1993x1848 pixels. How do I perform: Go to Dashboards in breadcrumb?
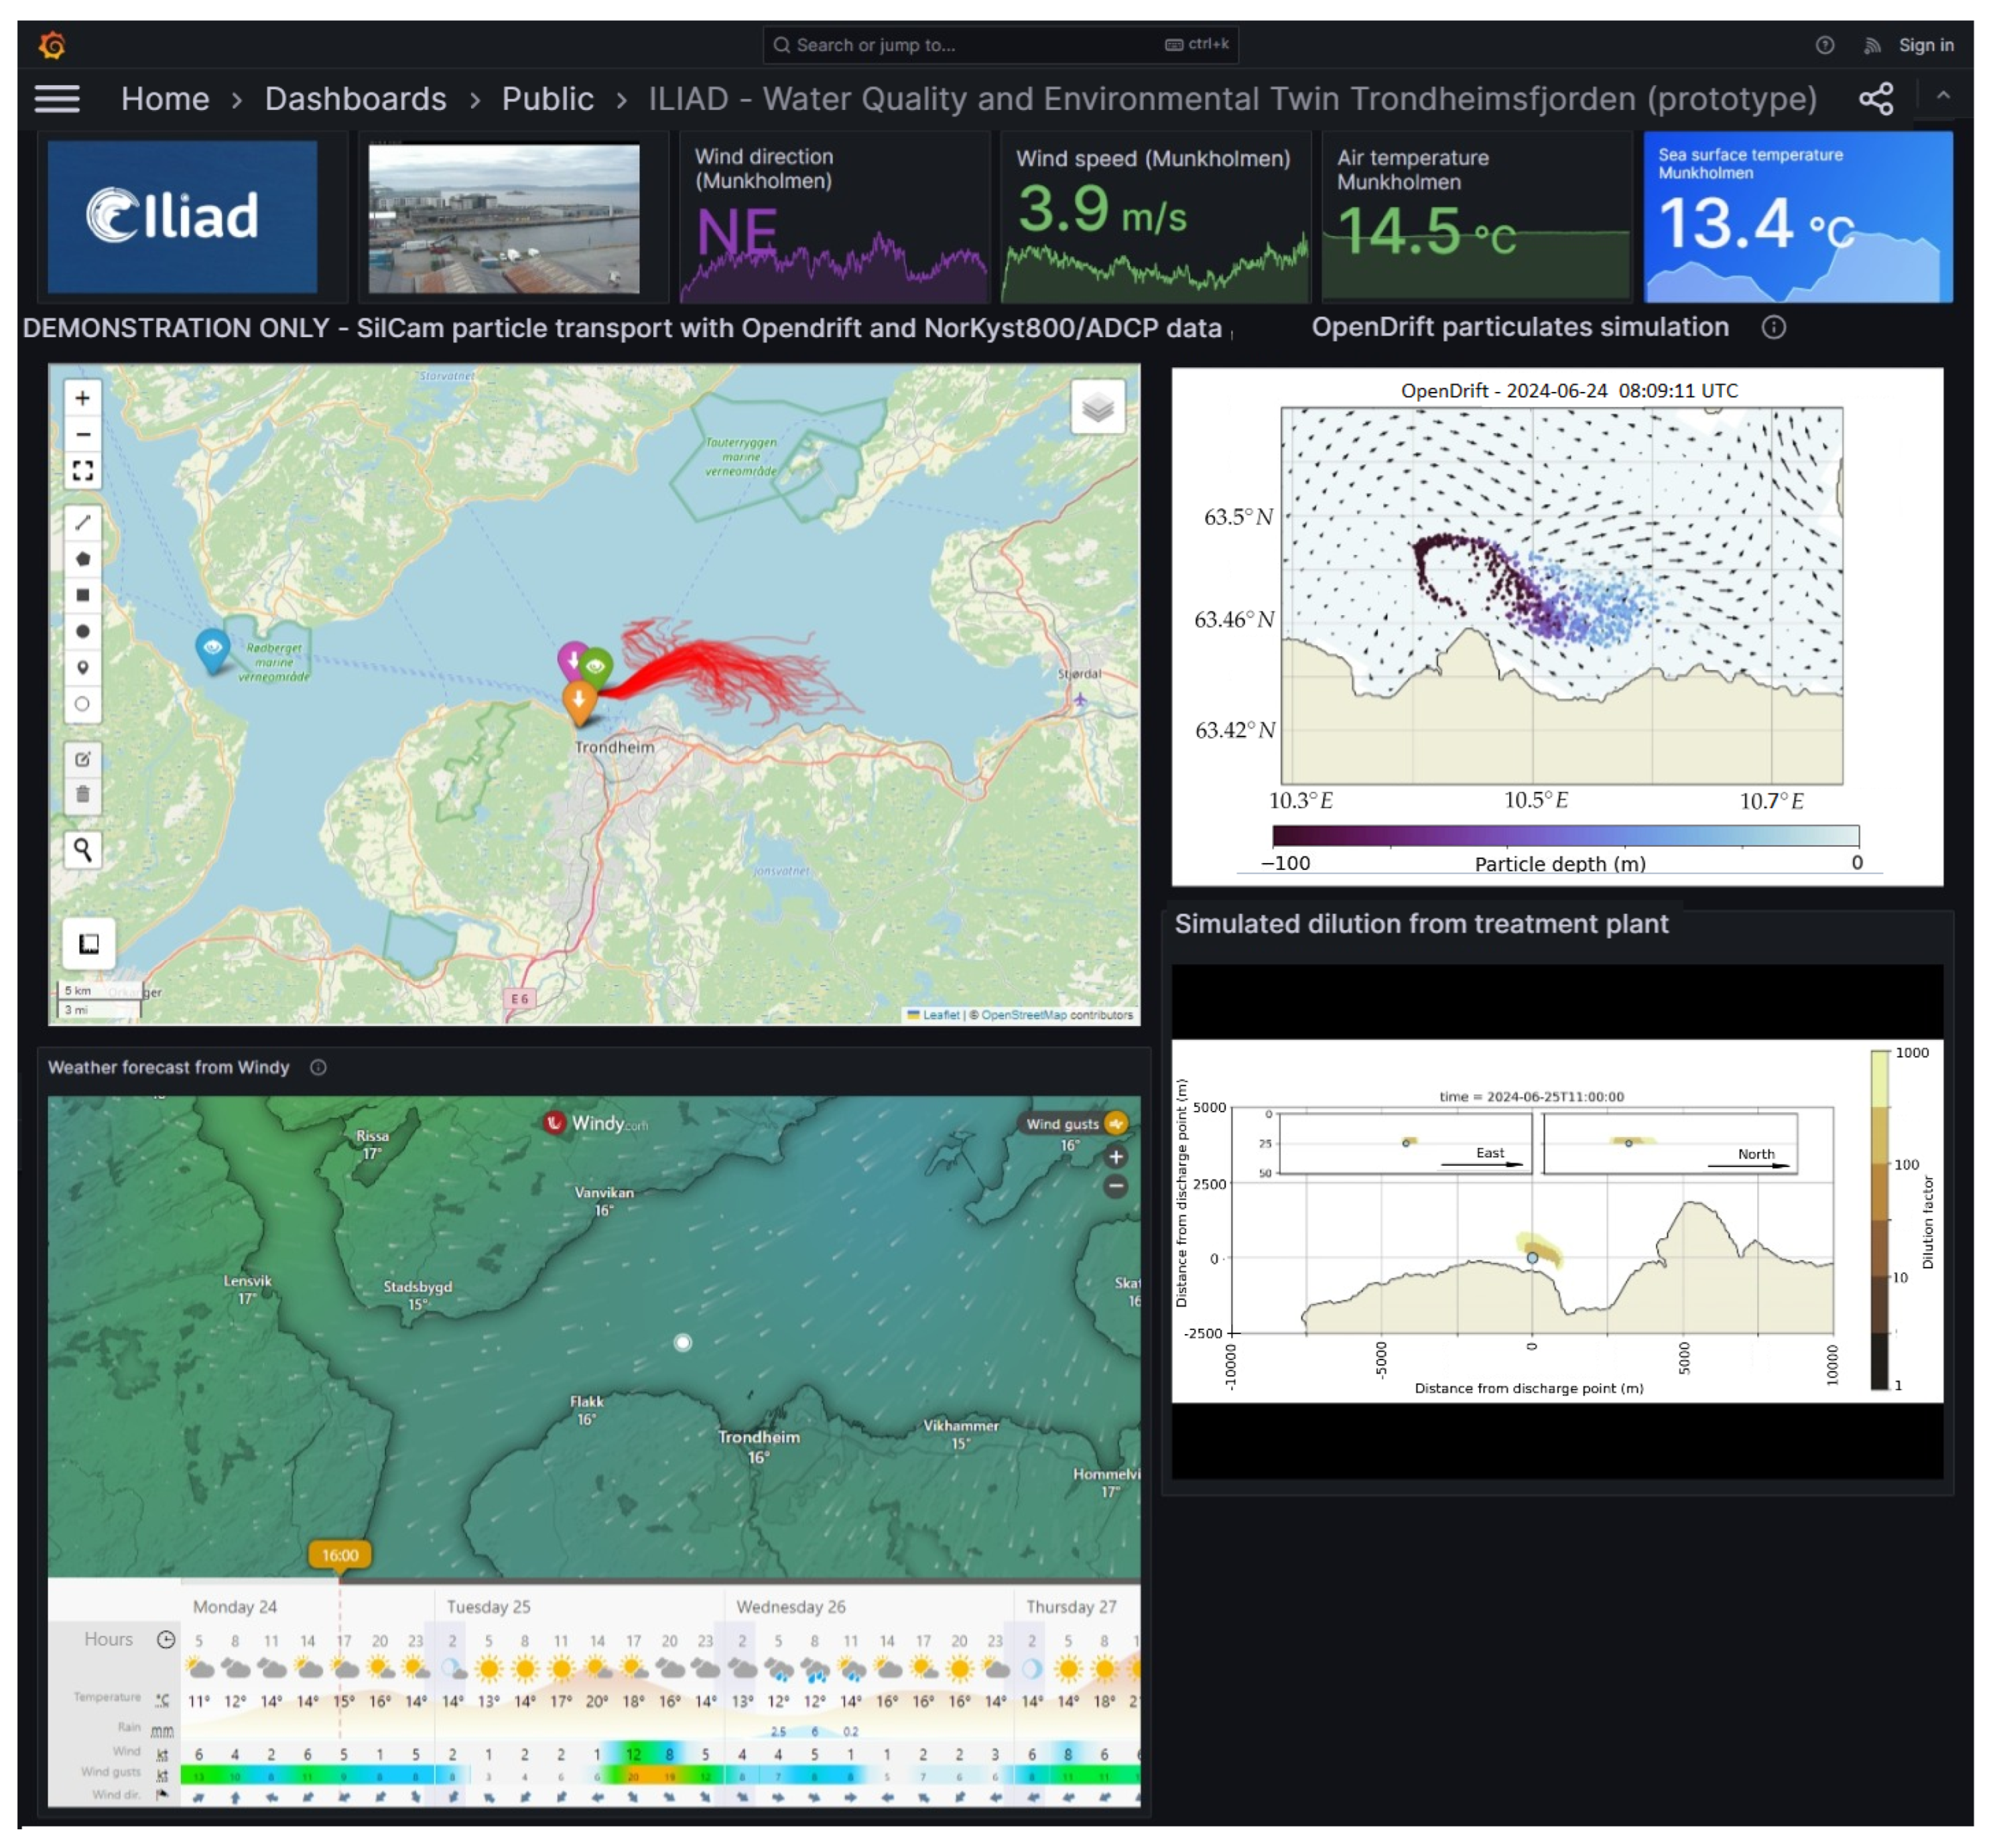(355, 99)
